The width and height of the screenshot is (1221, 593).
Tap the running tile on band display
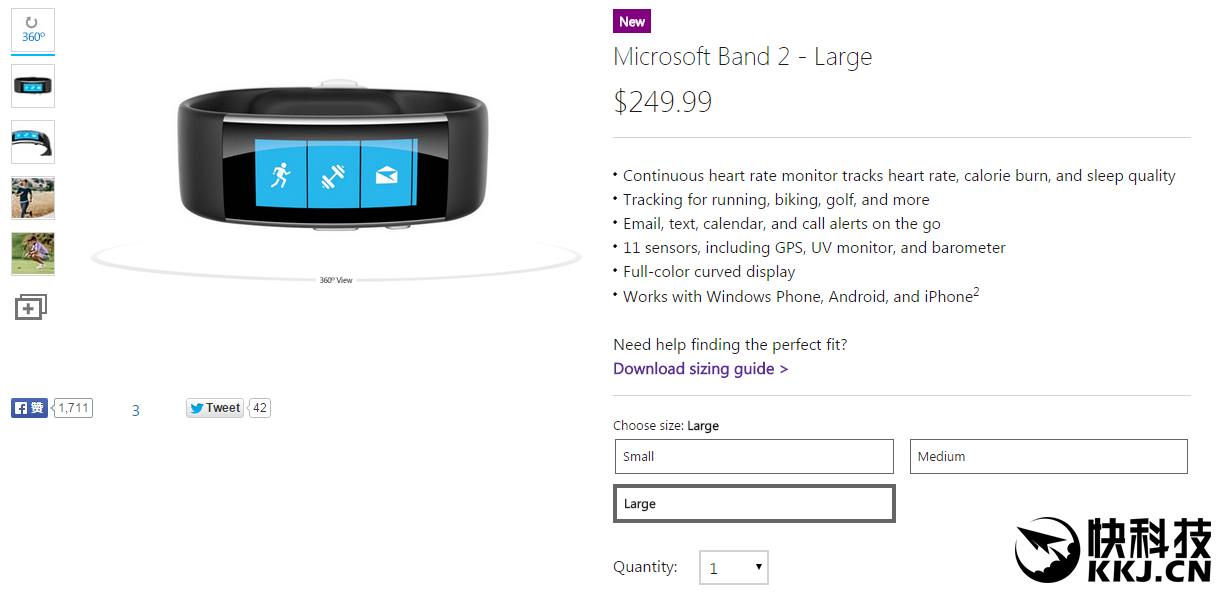click(280, 175)
